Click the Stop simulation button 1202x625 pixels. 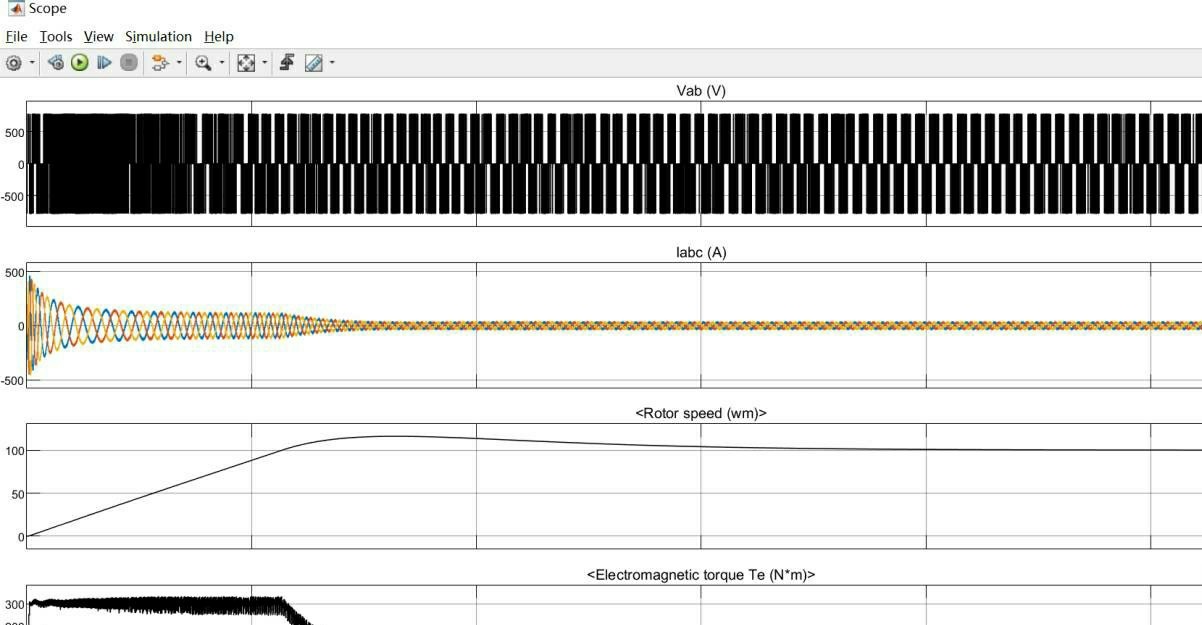[129, 63]
